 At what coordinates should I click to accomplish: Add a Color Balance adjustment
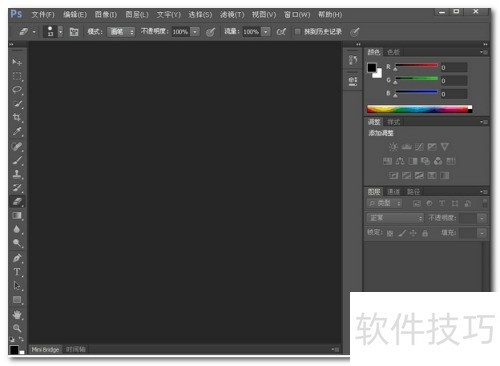click(x=400, y=161)
